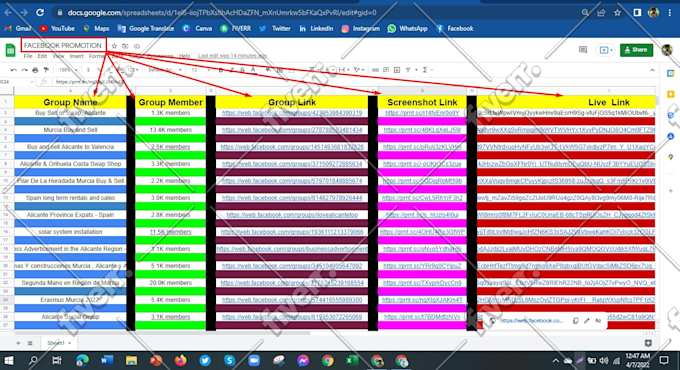680x370 pixels.
Task: Select the 'Group Member' header cell
Action: click(170, 102)
